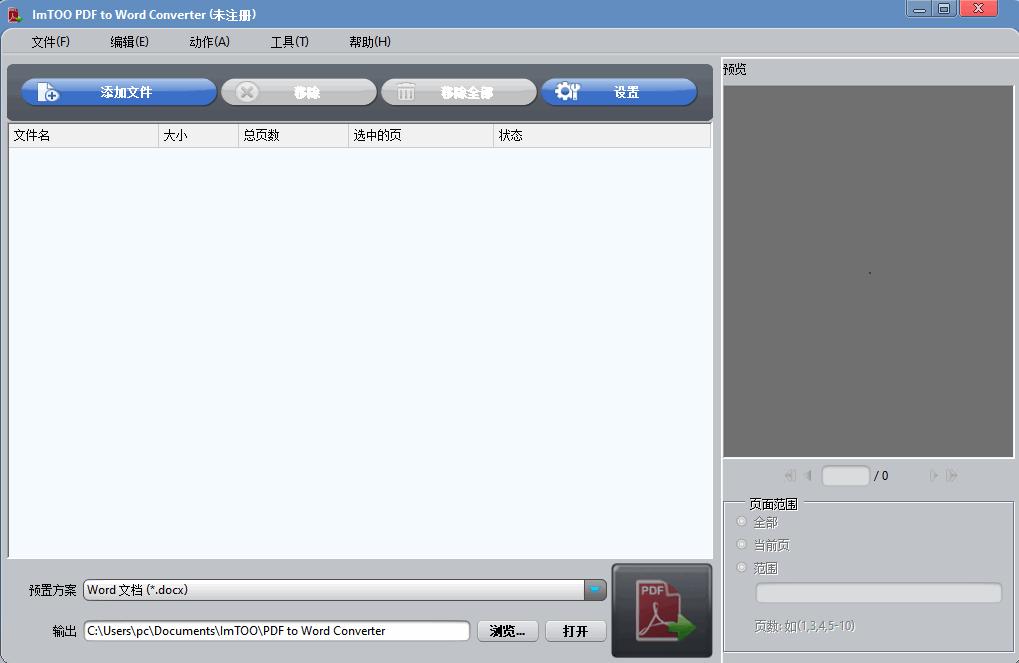Screen dimensions: 1019x663
Task: Open the 设置 (Settings) button
Action: click(x=619, y=92)
